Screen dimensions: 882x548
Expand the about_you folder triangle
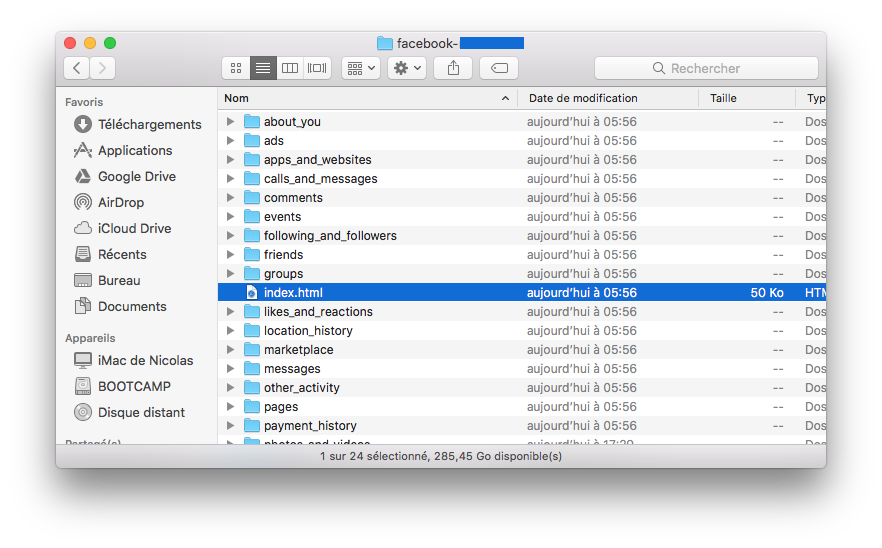[x=230, y=122]
